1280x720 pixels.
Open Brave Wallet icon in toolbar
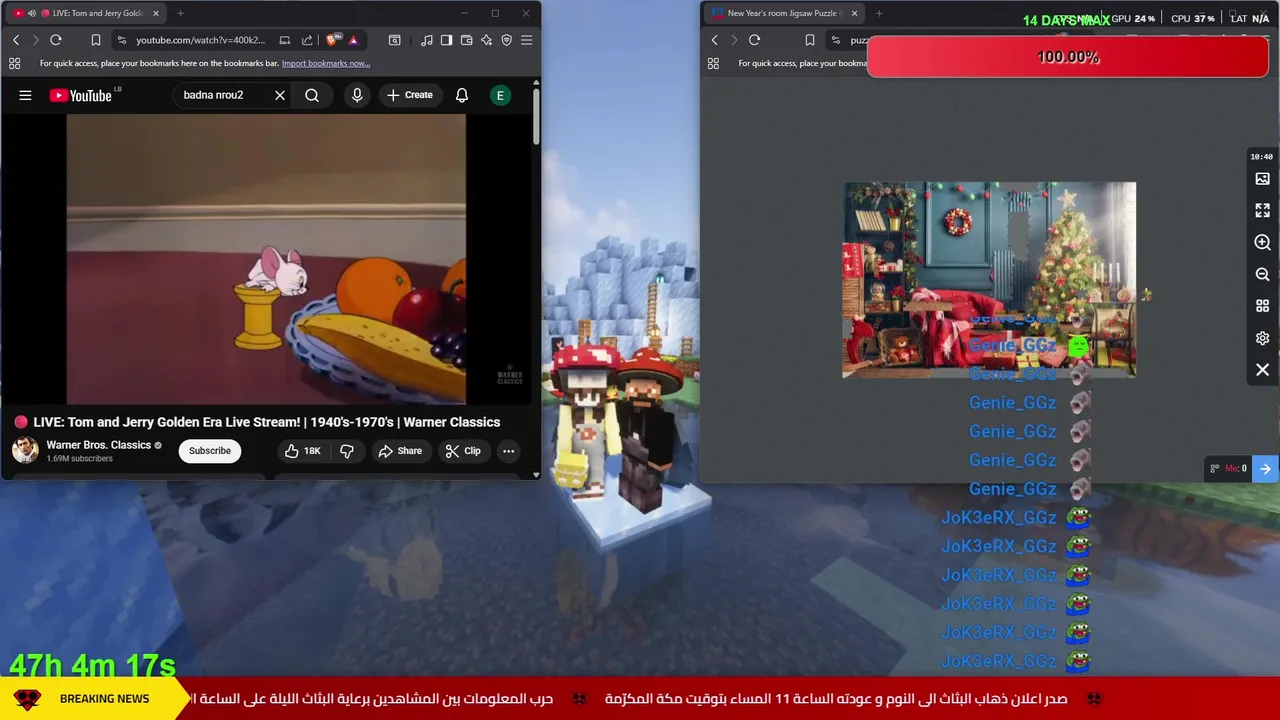point(466,40)
